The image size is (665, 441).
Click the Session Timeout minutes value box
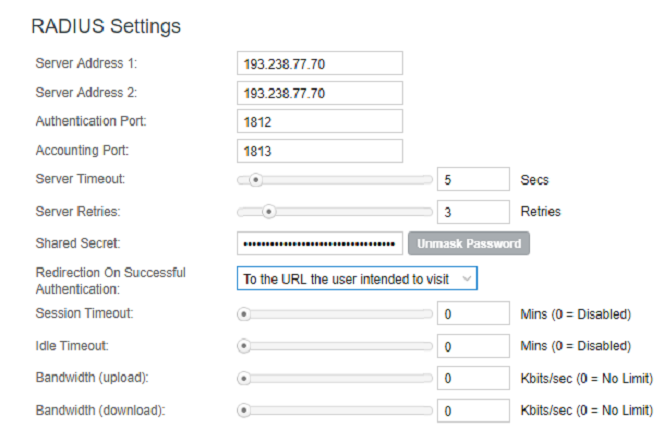coord(473,314)
